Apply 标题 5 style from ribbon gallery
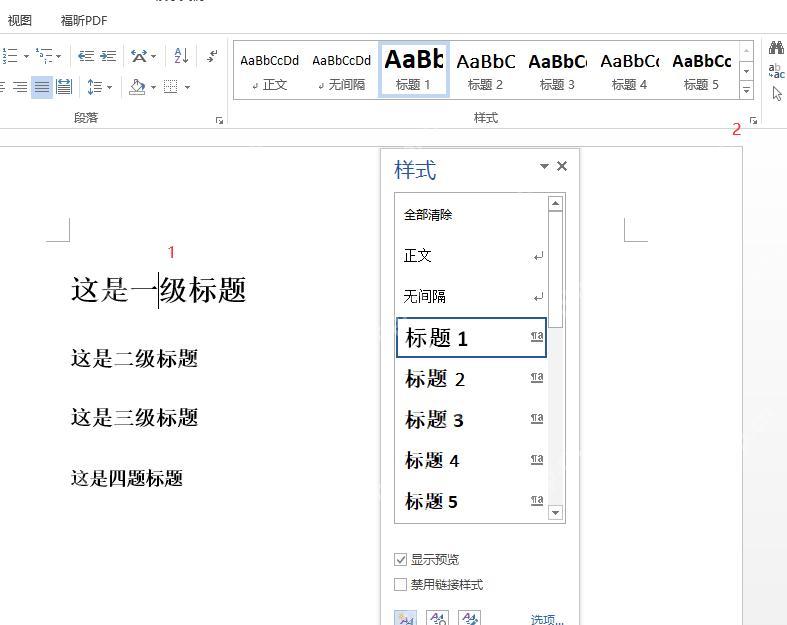The height and width of the screenshot is (625, 787). [x=701, y=71]
